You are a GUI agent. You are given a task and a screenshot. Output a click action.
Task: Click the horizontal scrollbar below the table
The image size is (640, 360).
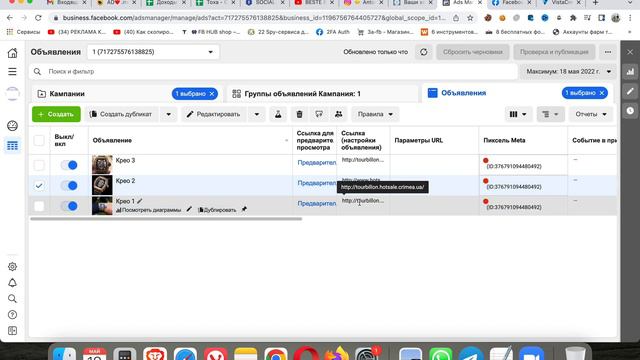[166, 219]
